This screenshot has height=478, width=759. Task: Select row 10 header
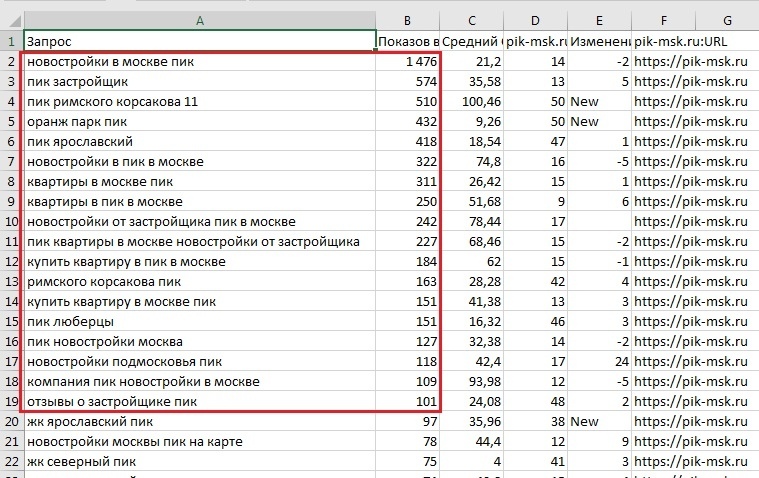pos(12,221)
